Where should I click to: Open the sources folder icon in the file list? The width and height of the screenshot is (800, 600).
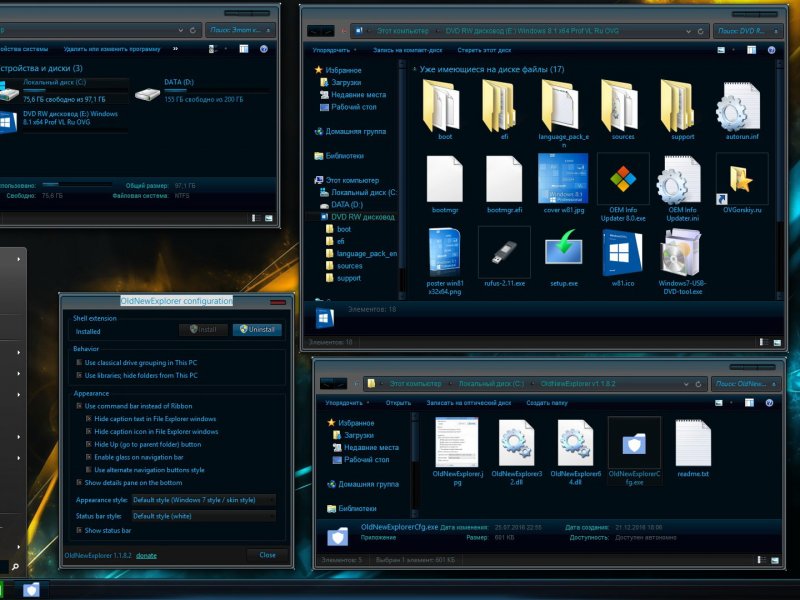[620, 106]
